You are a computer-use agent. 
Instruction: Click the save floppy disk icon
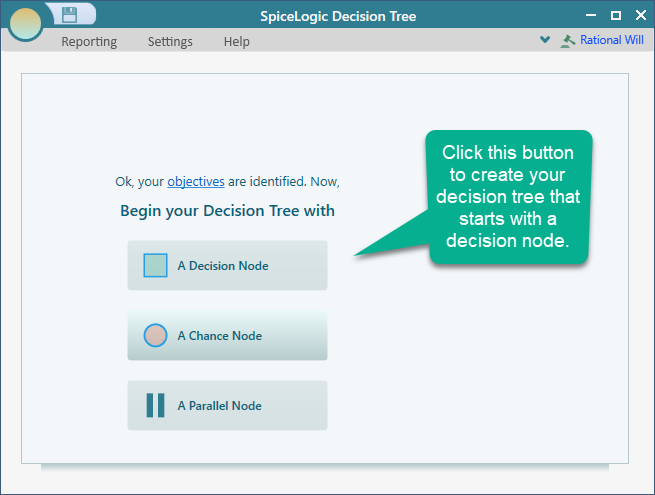[x=69, y=15]
